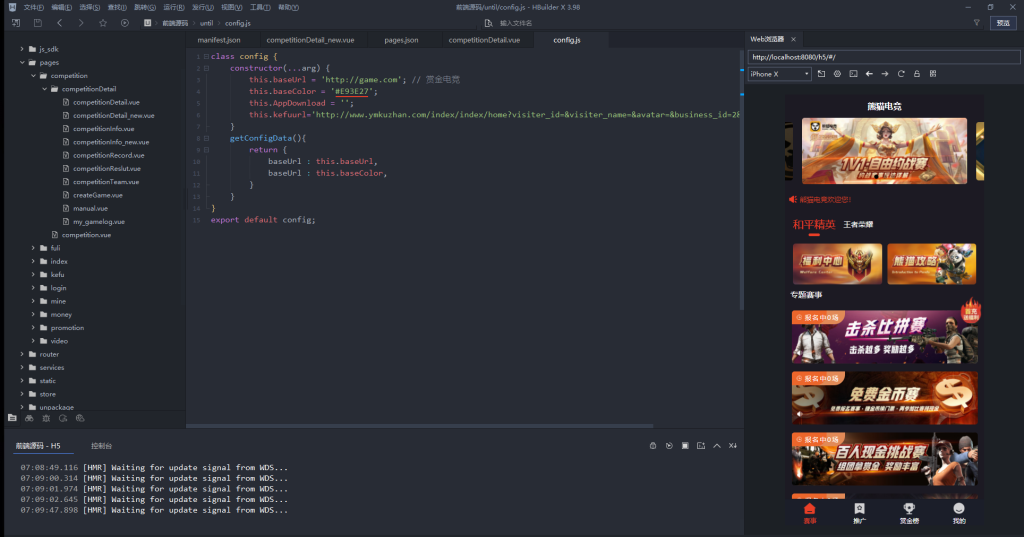Open the browser settings gear icon
The width and height of the screenshot is (1024, 537).
(837, 74)
